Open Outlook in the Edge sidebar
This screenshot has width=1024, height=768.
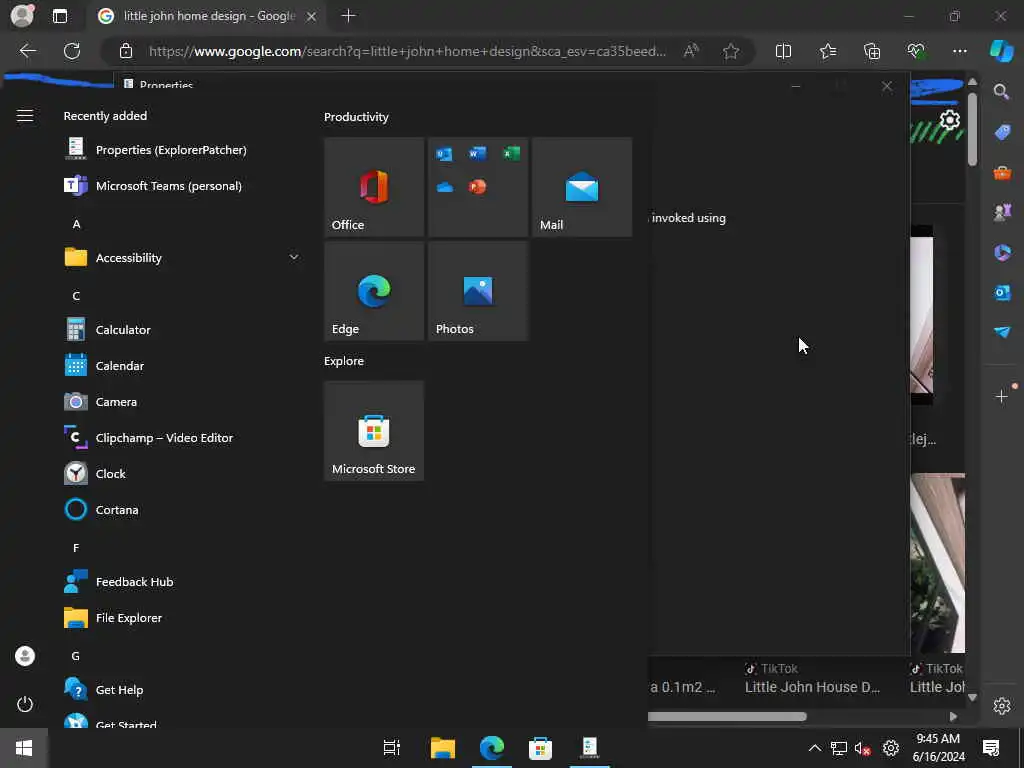pyautogui.click(x=1002, y=292)
